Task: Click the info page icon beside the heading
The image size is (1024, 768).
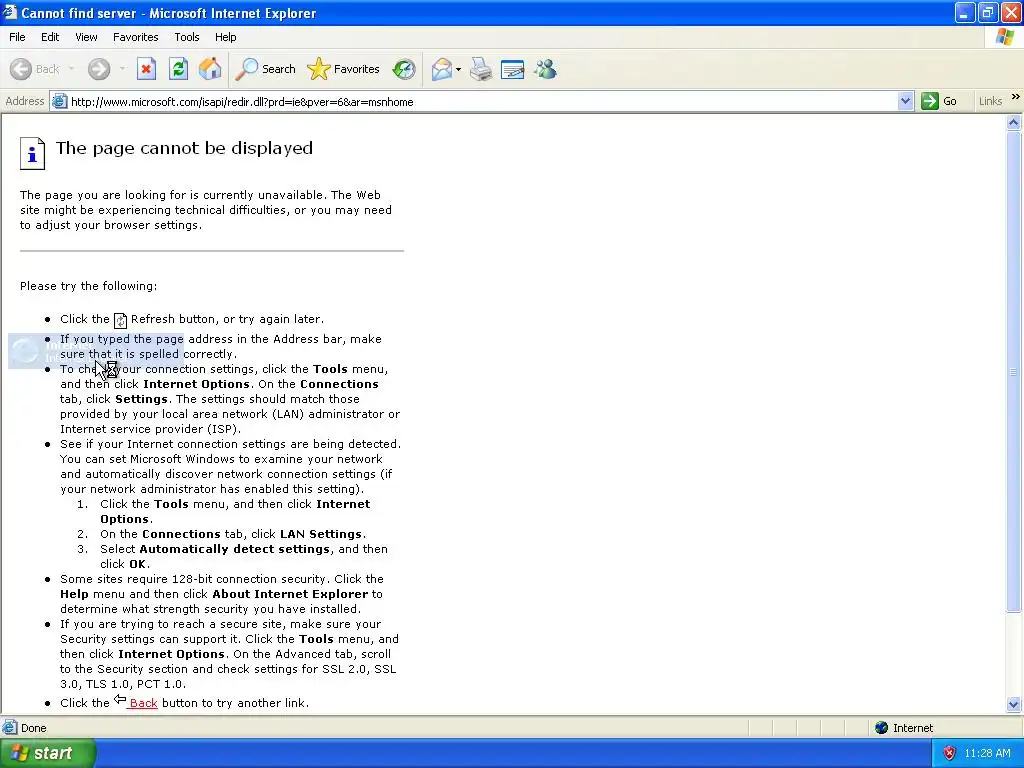Action: (x=32, y=153)
